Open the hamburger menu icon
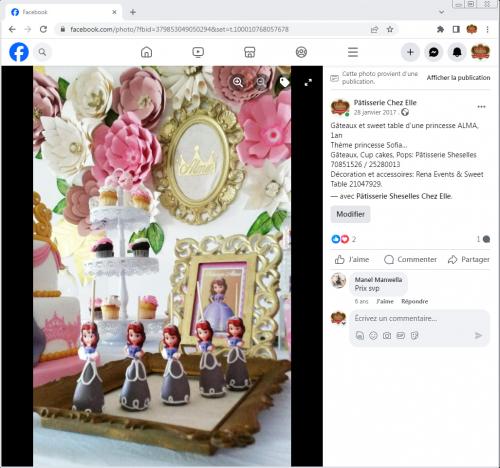Screen dimensions: 500x468 [x=353, y=52]
